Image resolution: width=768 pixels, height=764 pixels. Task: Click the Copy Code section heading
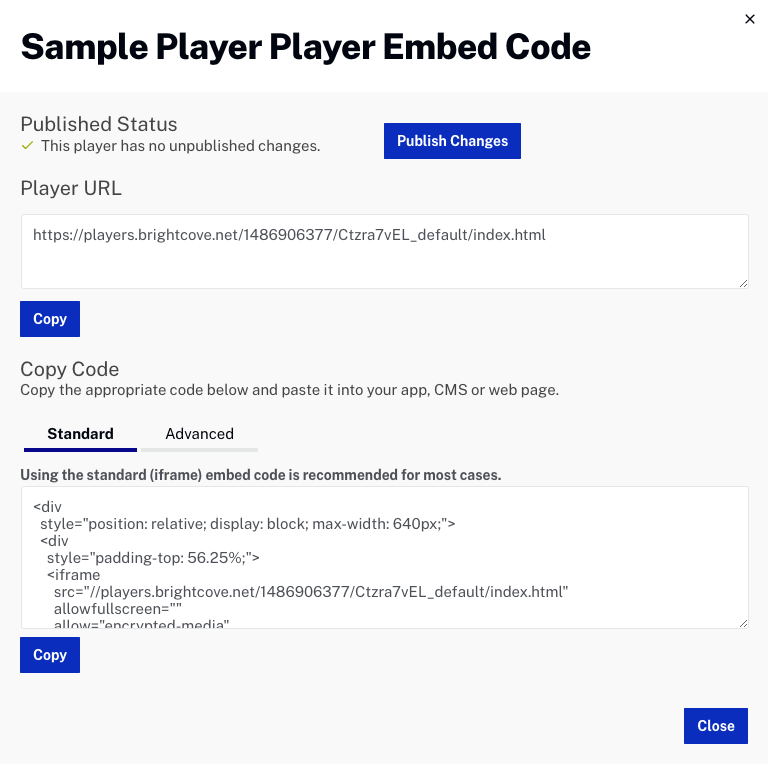pos(70,368)
